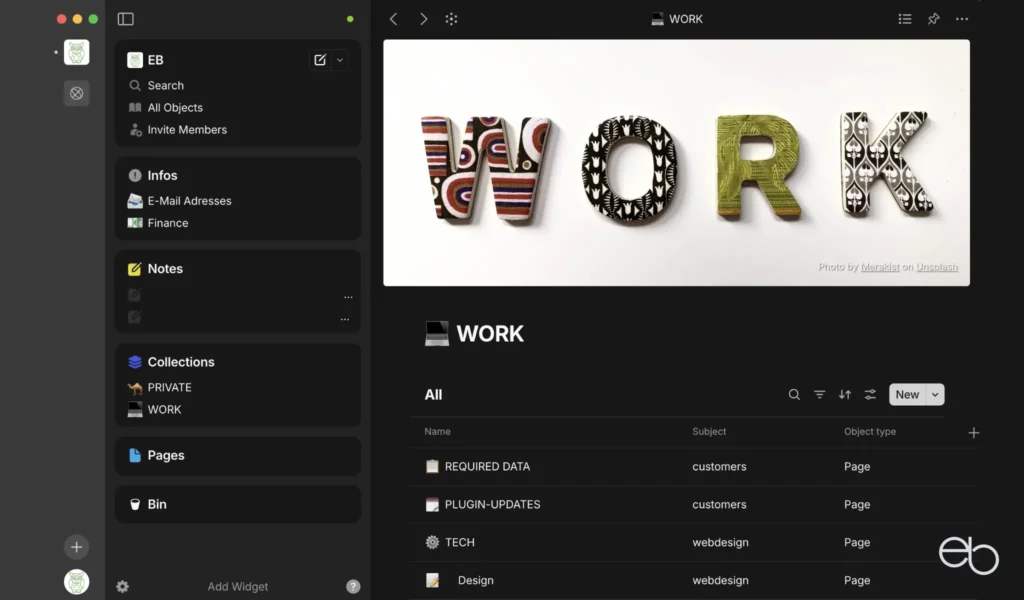Open view settings sliders icon

point(871,394)
